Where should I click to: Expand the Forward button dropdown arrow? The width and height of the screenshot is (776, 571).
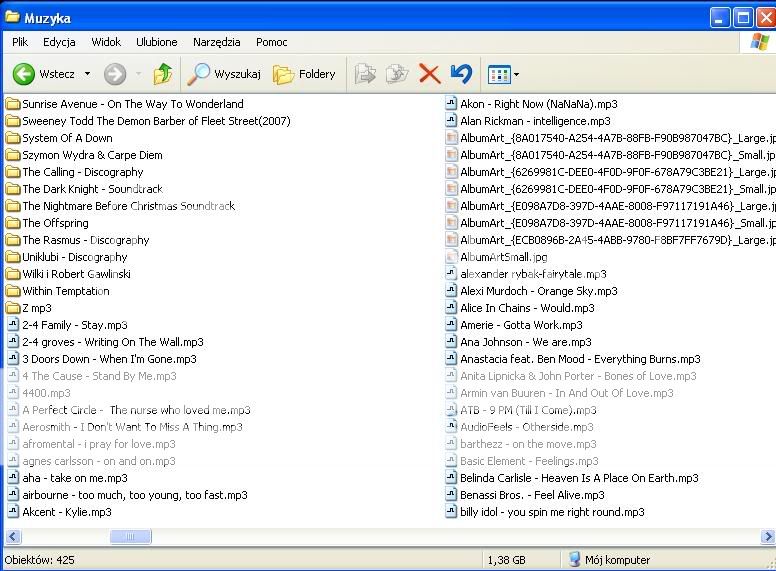coord(136,74)
